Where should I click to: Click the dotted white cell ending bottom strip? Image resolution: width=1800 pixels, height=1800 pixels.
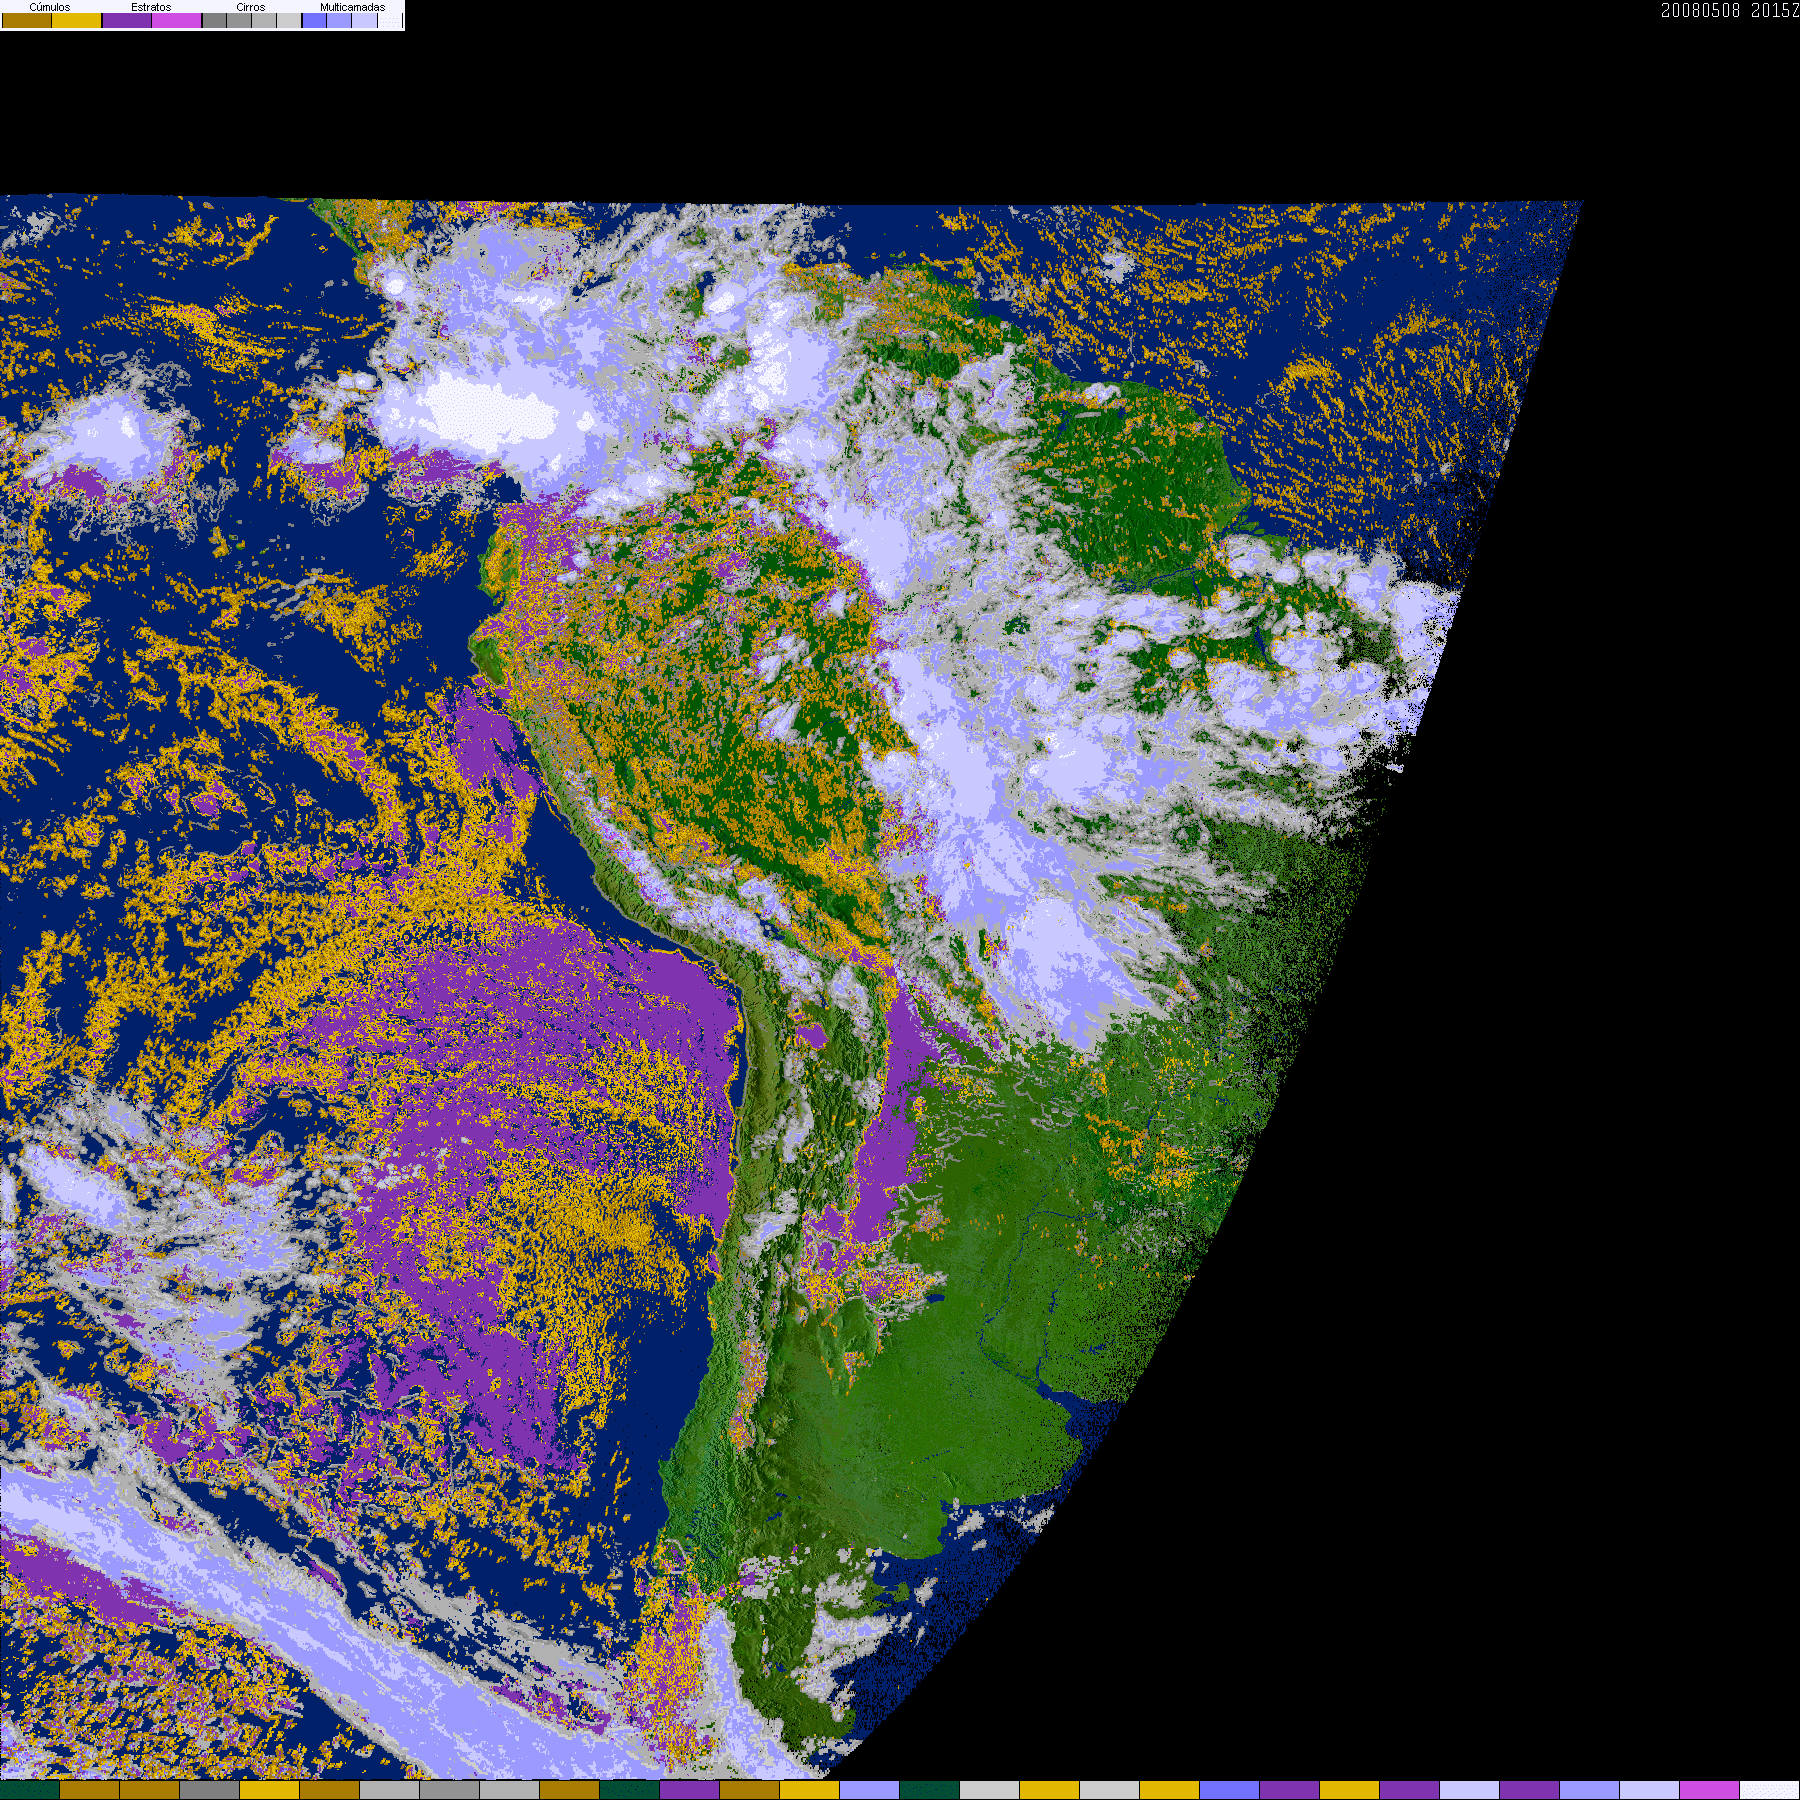click(x=1770, y=1790)
